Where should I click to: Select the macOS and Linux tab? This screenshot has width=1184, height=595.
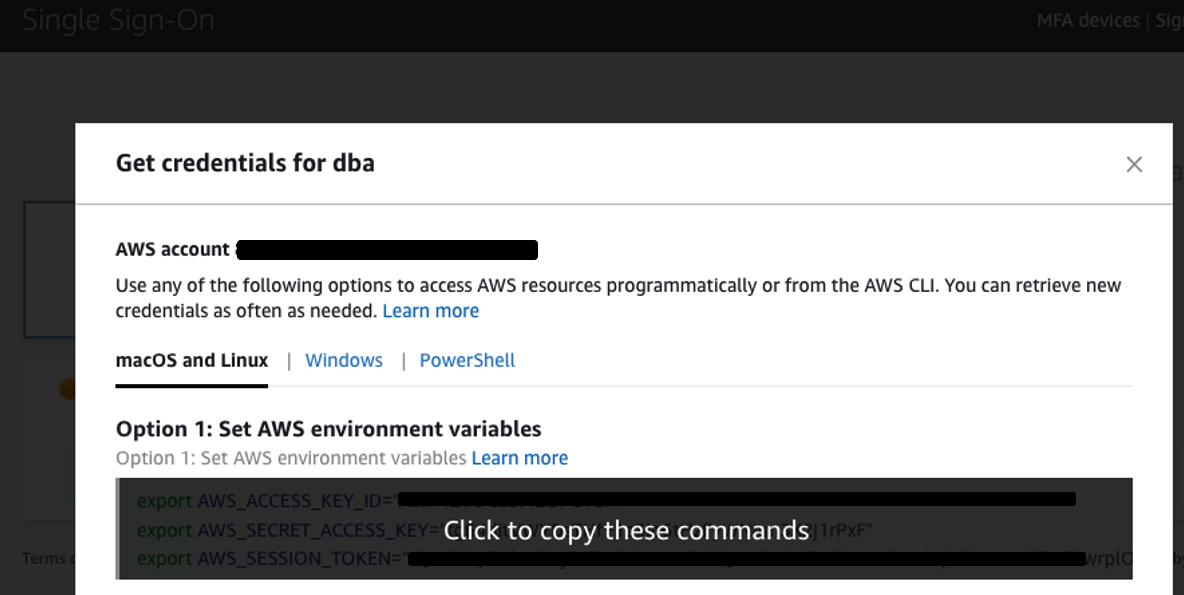pos(192,361)
